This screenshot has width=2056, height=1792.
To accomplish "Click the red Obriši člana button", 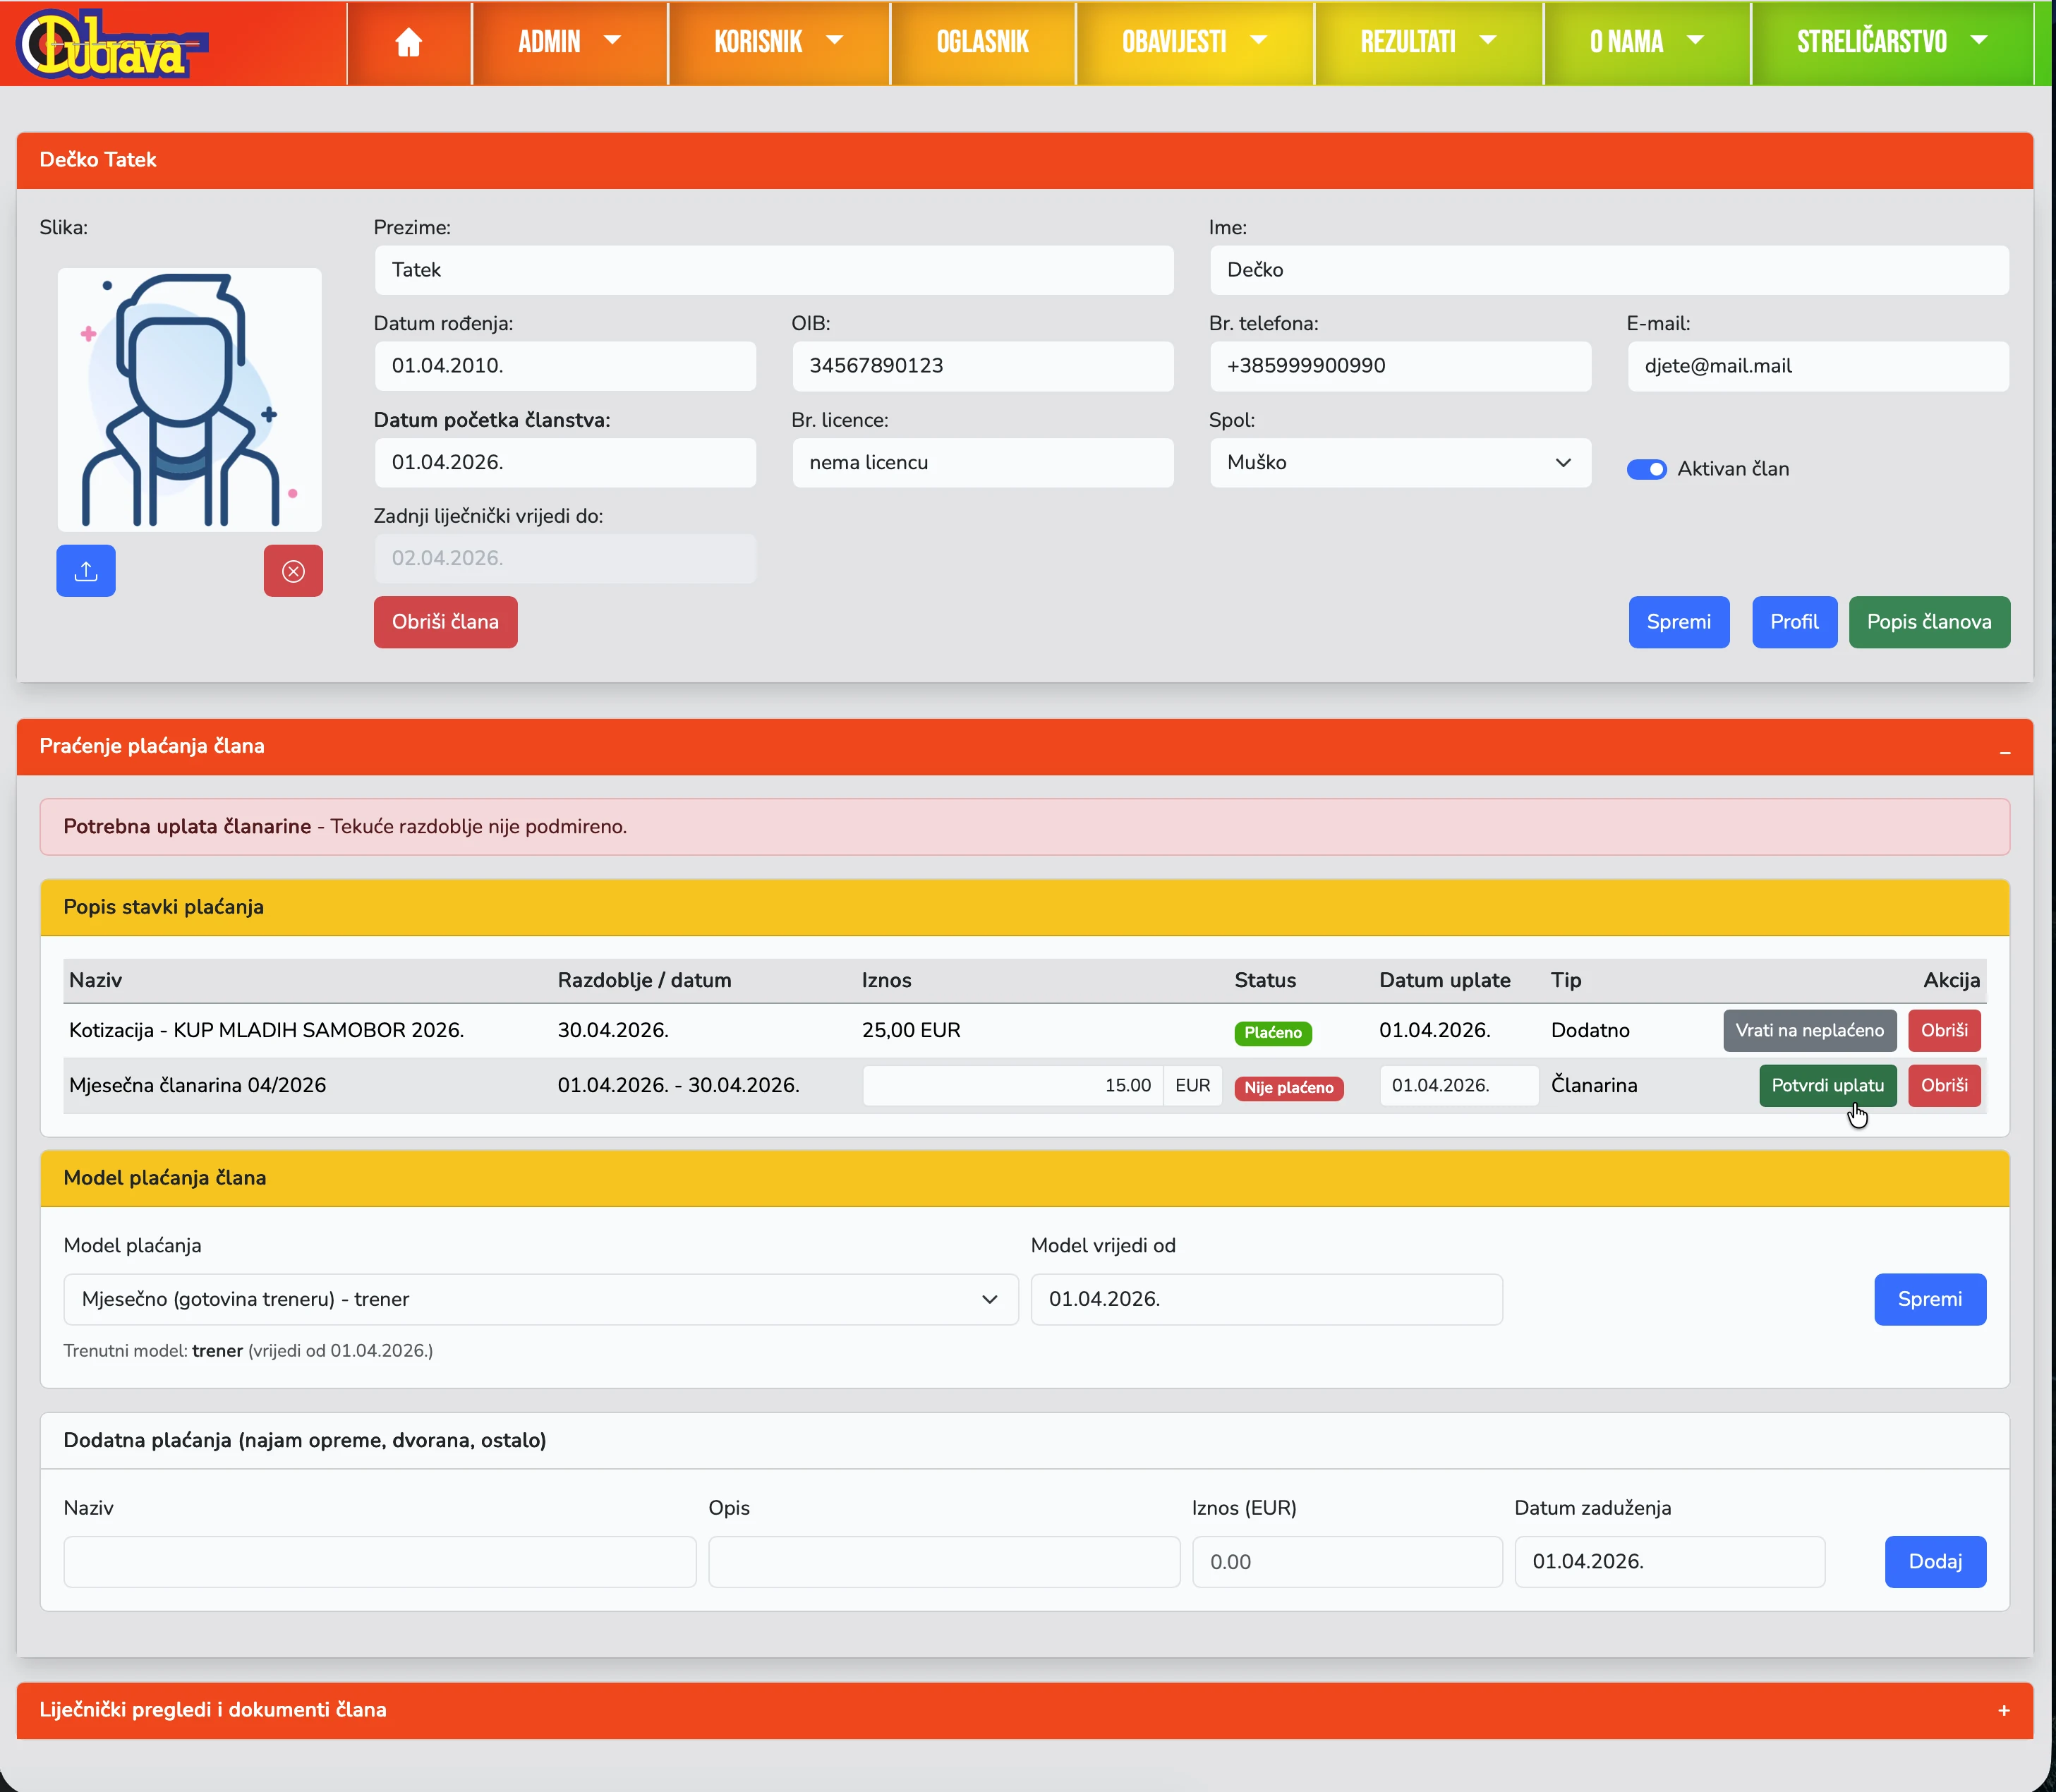I will coord(445,622).
